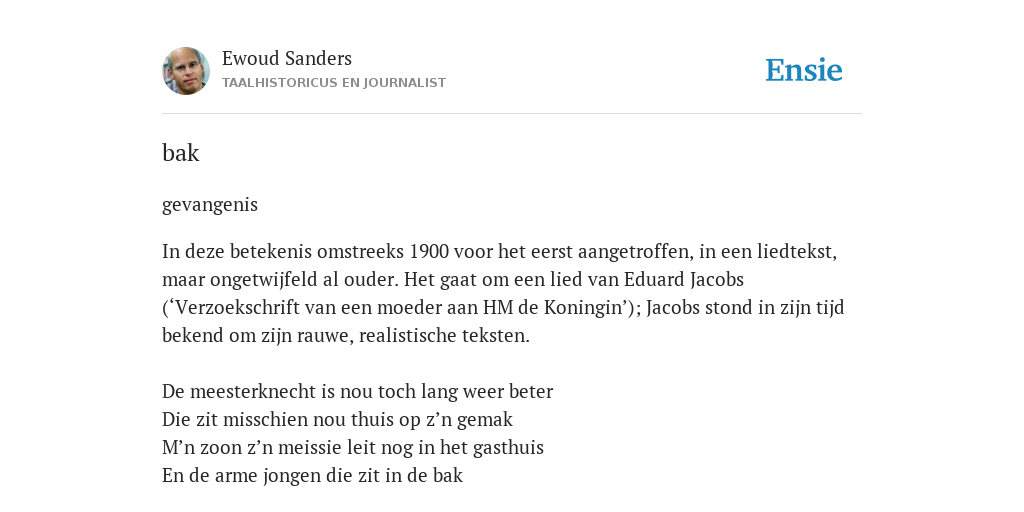1024x512 pixels.
Task: Click the author name Ewoud Sanders
Action: click(287, 58)
